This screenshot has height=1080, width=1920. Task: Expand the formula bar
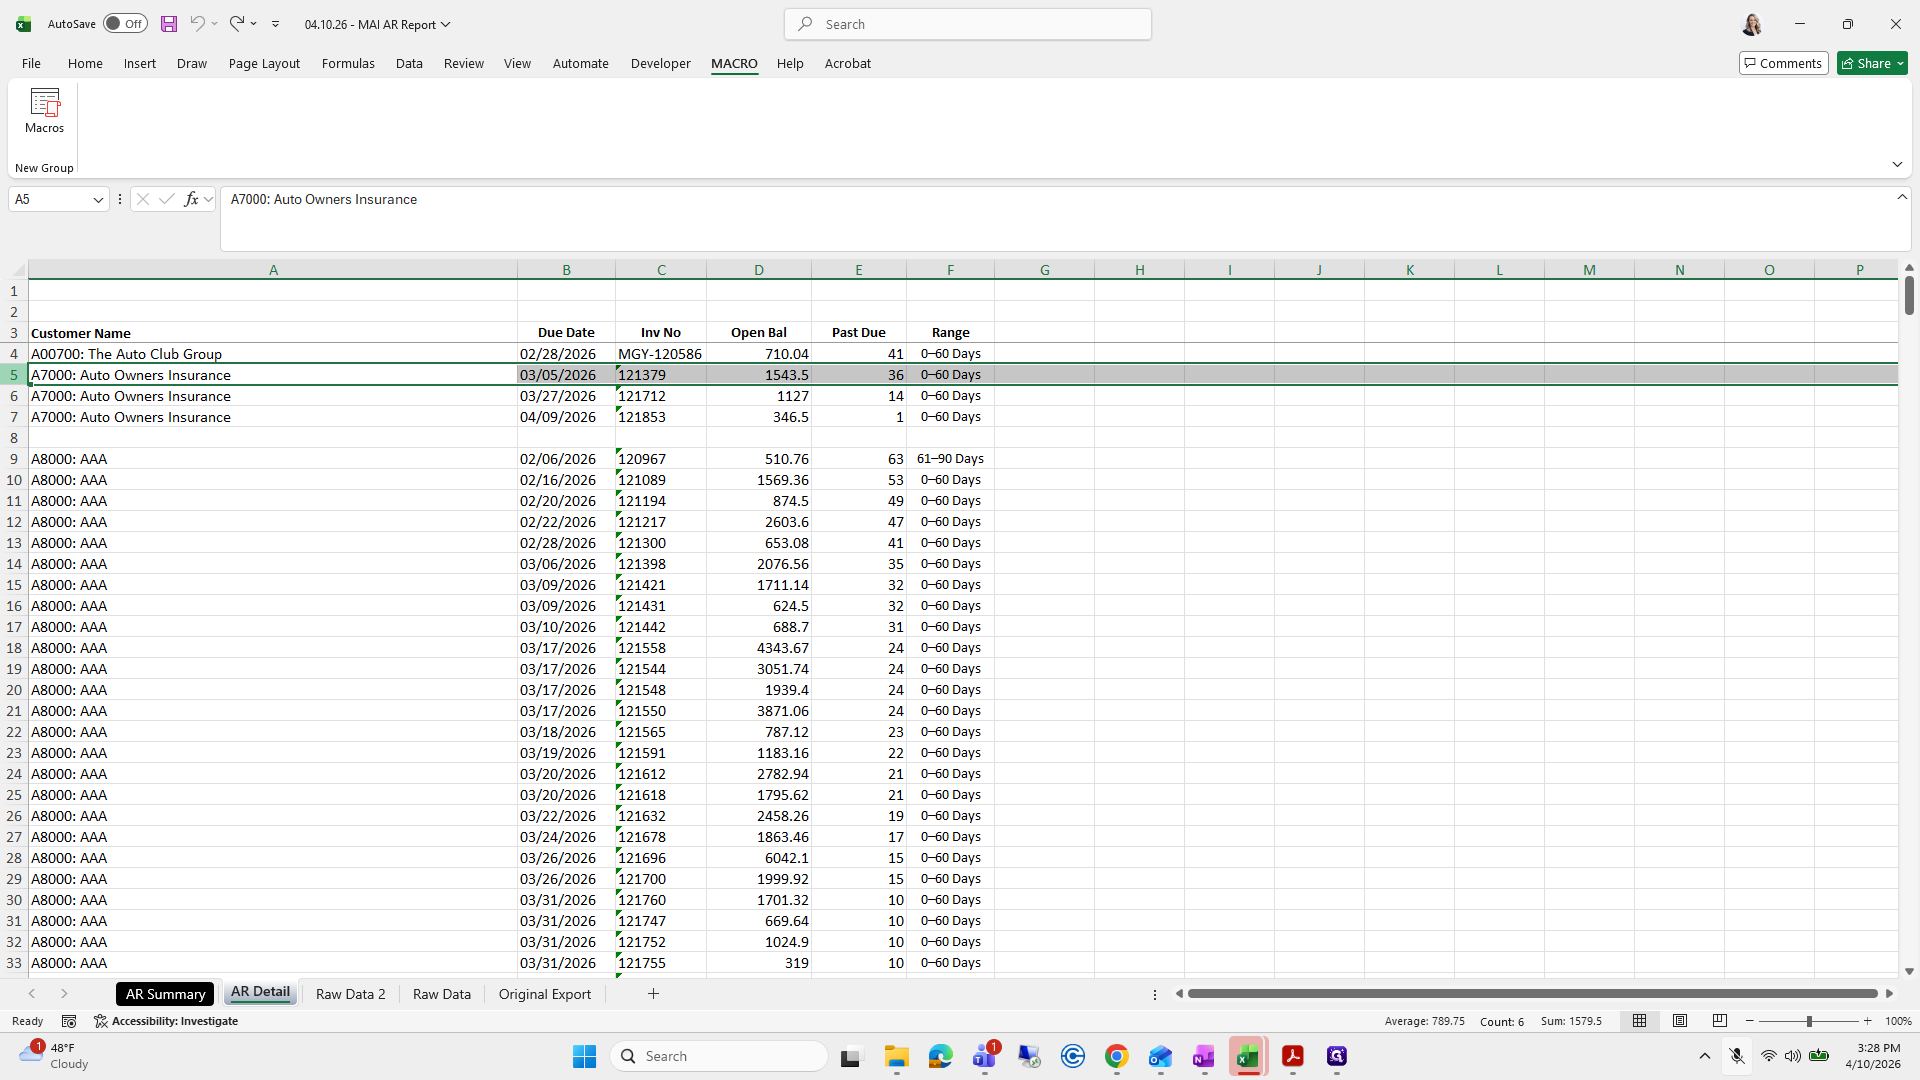[x=1902, y=197]
